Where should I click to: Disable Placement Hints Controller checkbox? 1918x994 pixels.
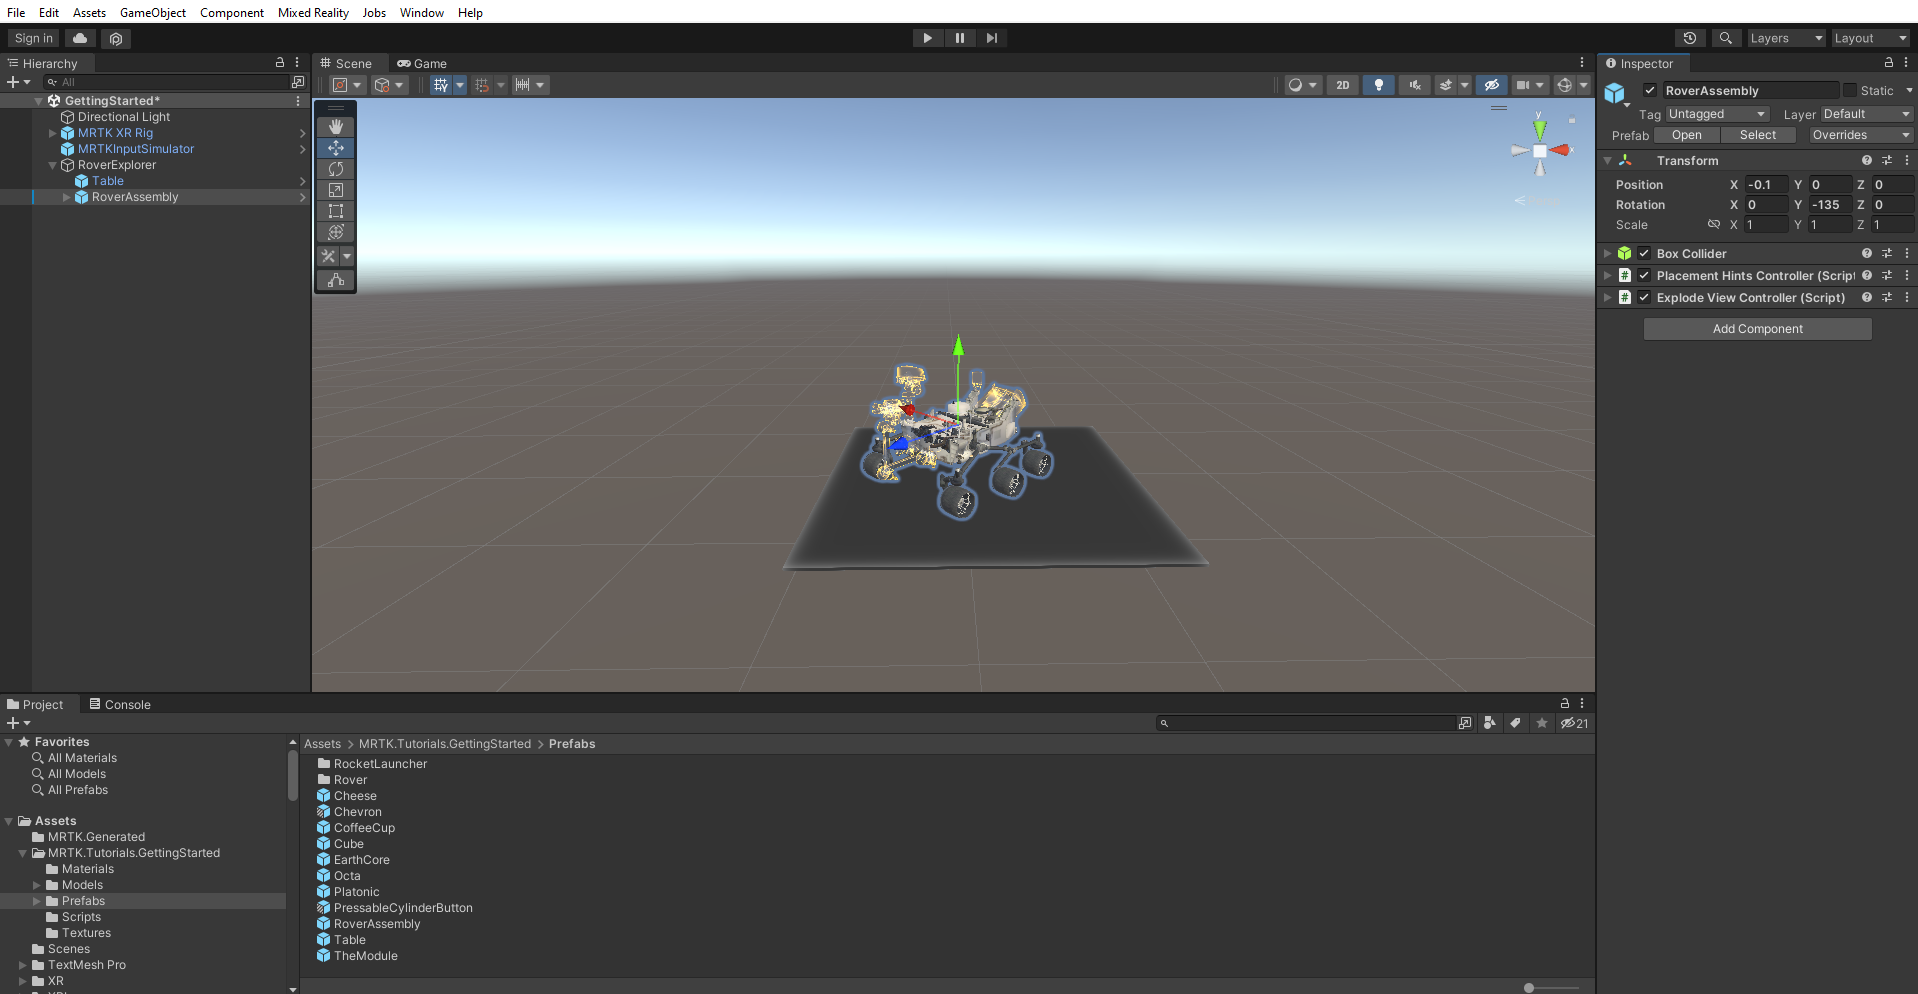pos(1644,276)
